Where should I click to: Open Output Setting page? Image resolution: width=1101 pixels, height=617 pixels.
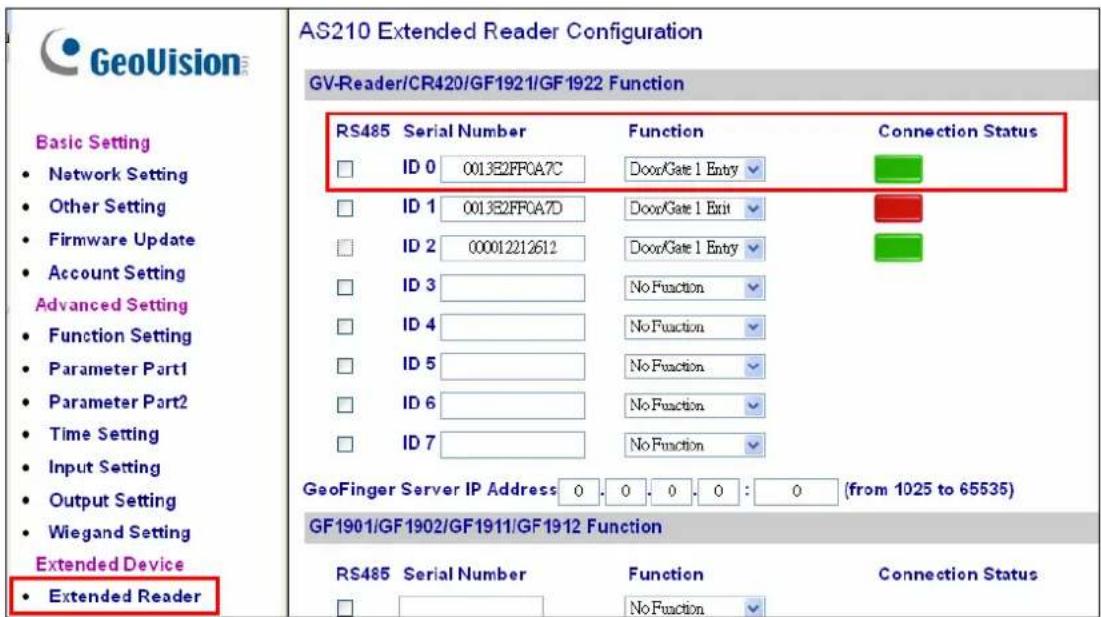coord(112,500)
